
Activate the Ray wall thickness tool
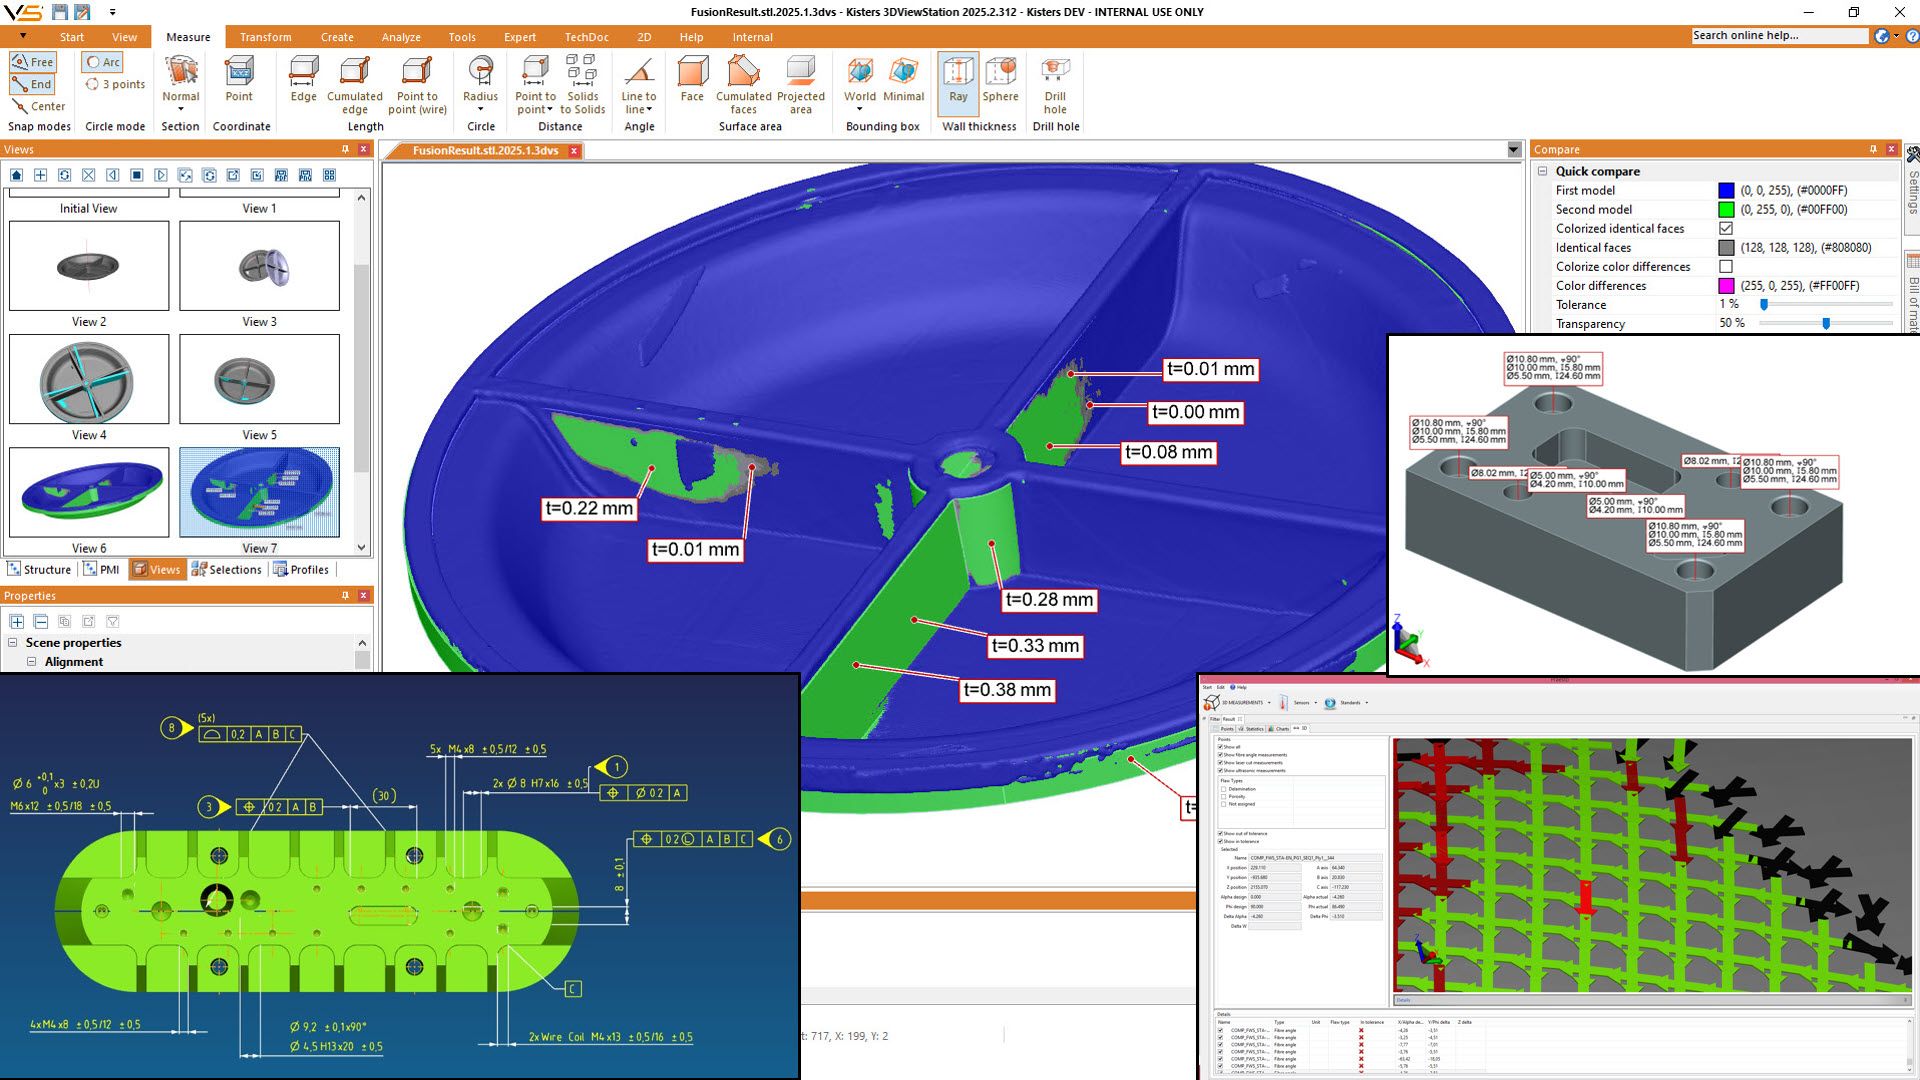coord(957,85)
